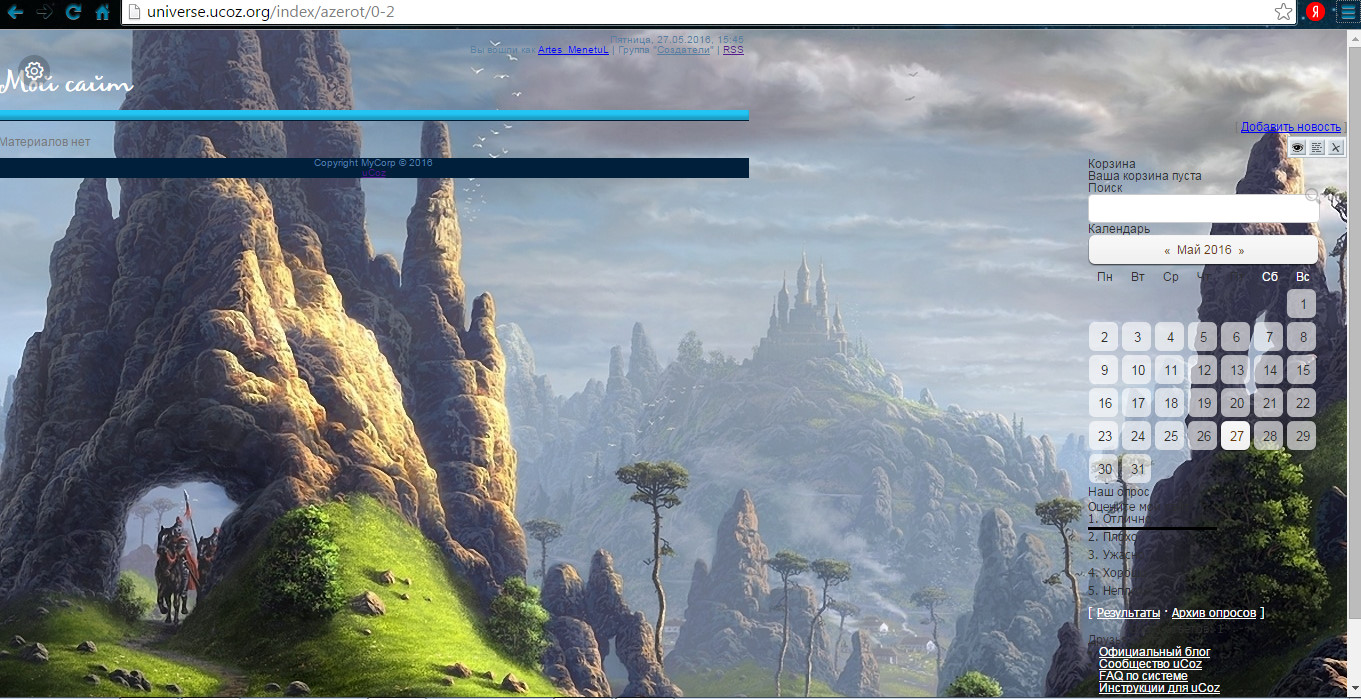Viewport: 1361px width, 699px height.
Task: Click the Корзина block heading
Action: tap(1112, 164)
